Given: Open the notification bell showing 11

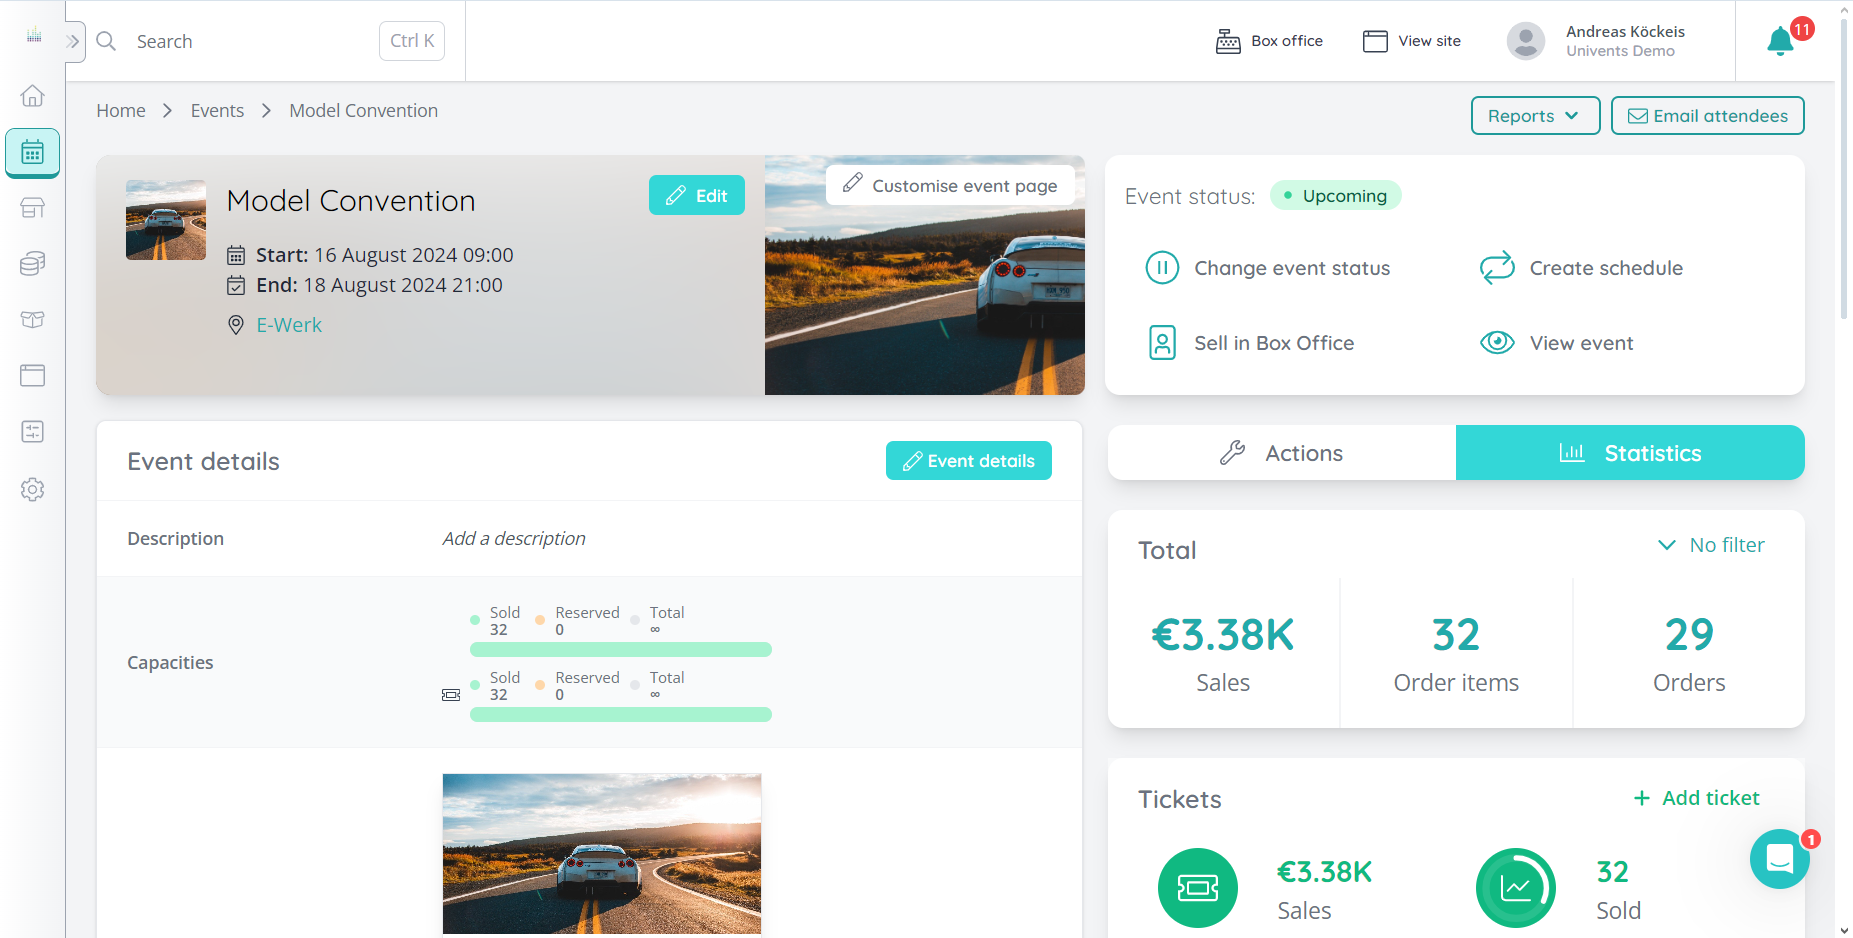Looking at the screenshot, I should tap(1780, 41).
